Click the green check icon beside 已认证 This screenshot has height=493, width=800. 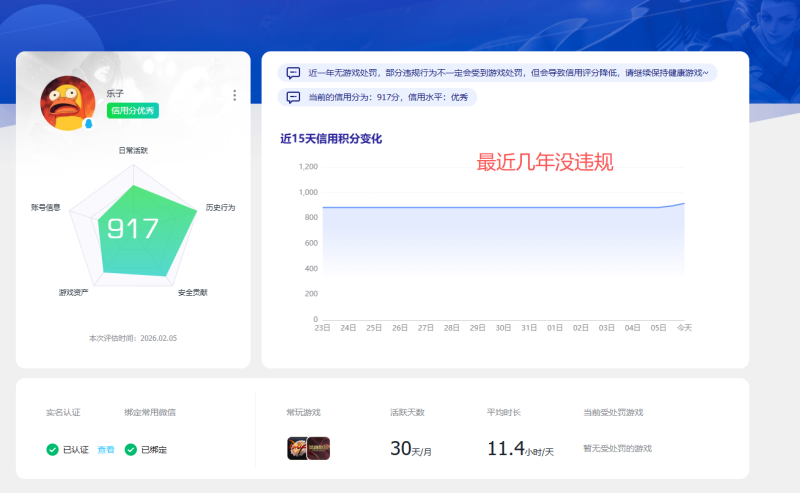tap(52, 450)
